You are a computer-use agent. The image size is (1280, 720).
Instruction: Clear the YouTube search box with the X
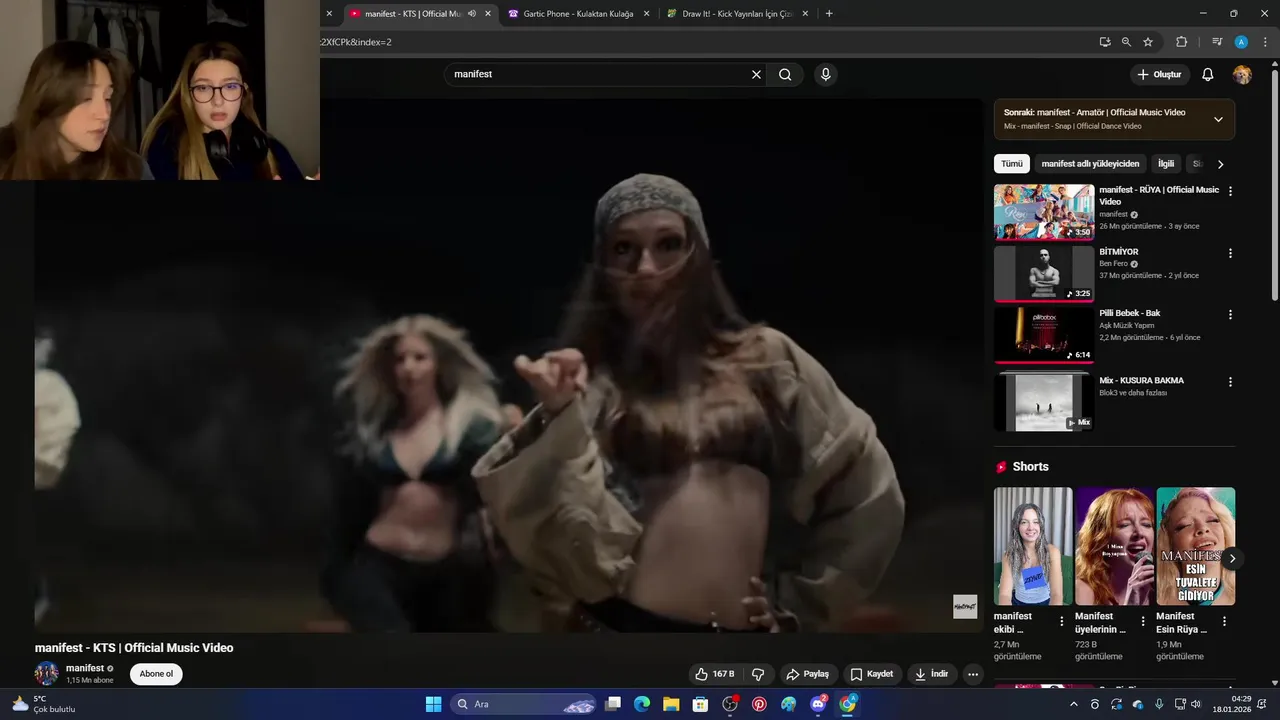click(756, 74)
